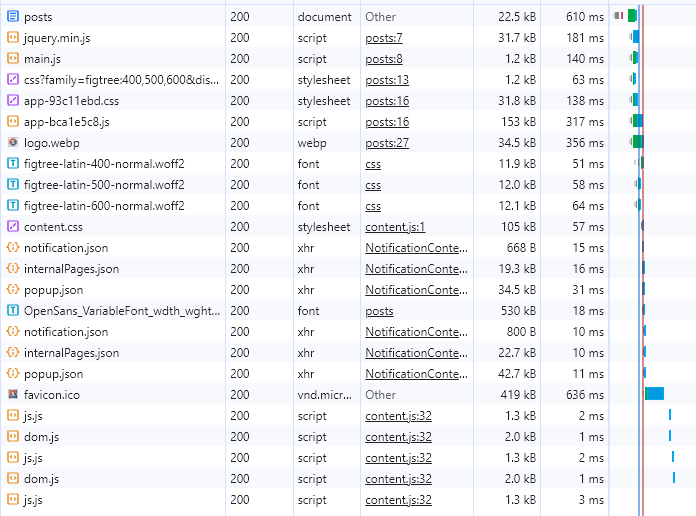This screenshot has height=516, width=696.
Task: Click JSON icon of the 42.7 kB popup.json
Action: coord(13,373)
